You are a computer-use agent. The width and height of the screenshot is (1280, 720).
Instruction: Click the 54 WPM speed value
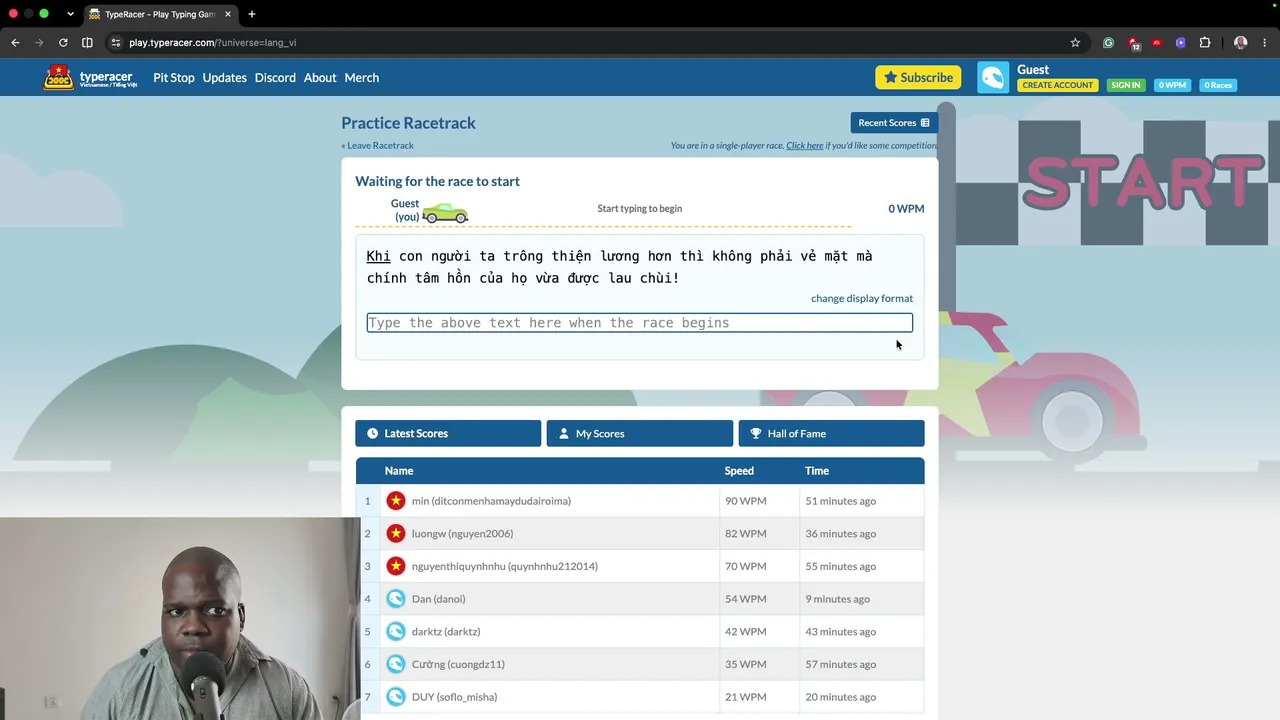(x=746, y=599)
